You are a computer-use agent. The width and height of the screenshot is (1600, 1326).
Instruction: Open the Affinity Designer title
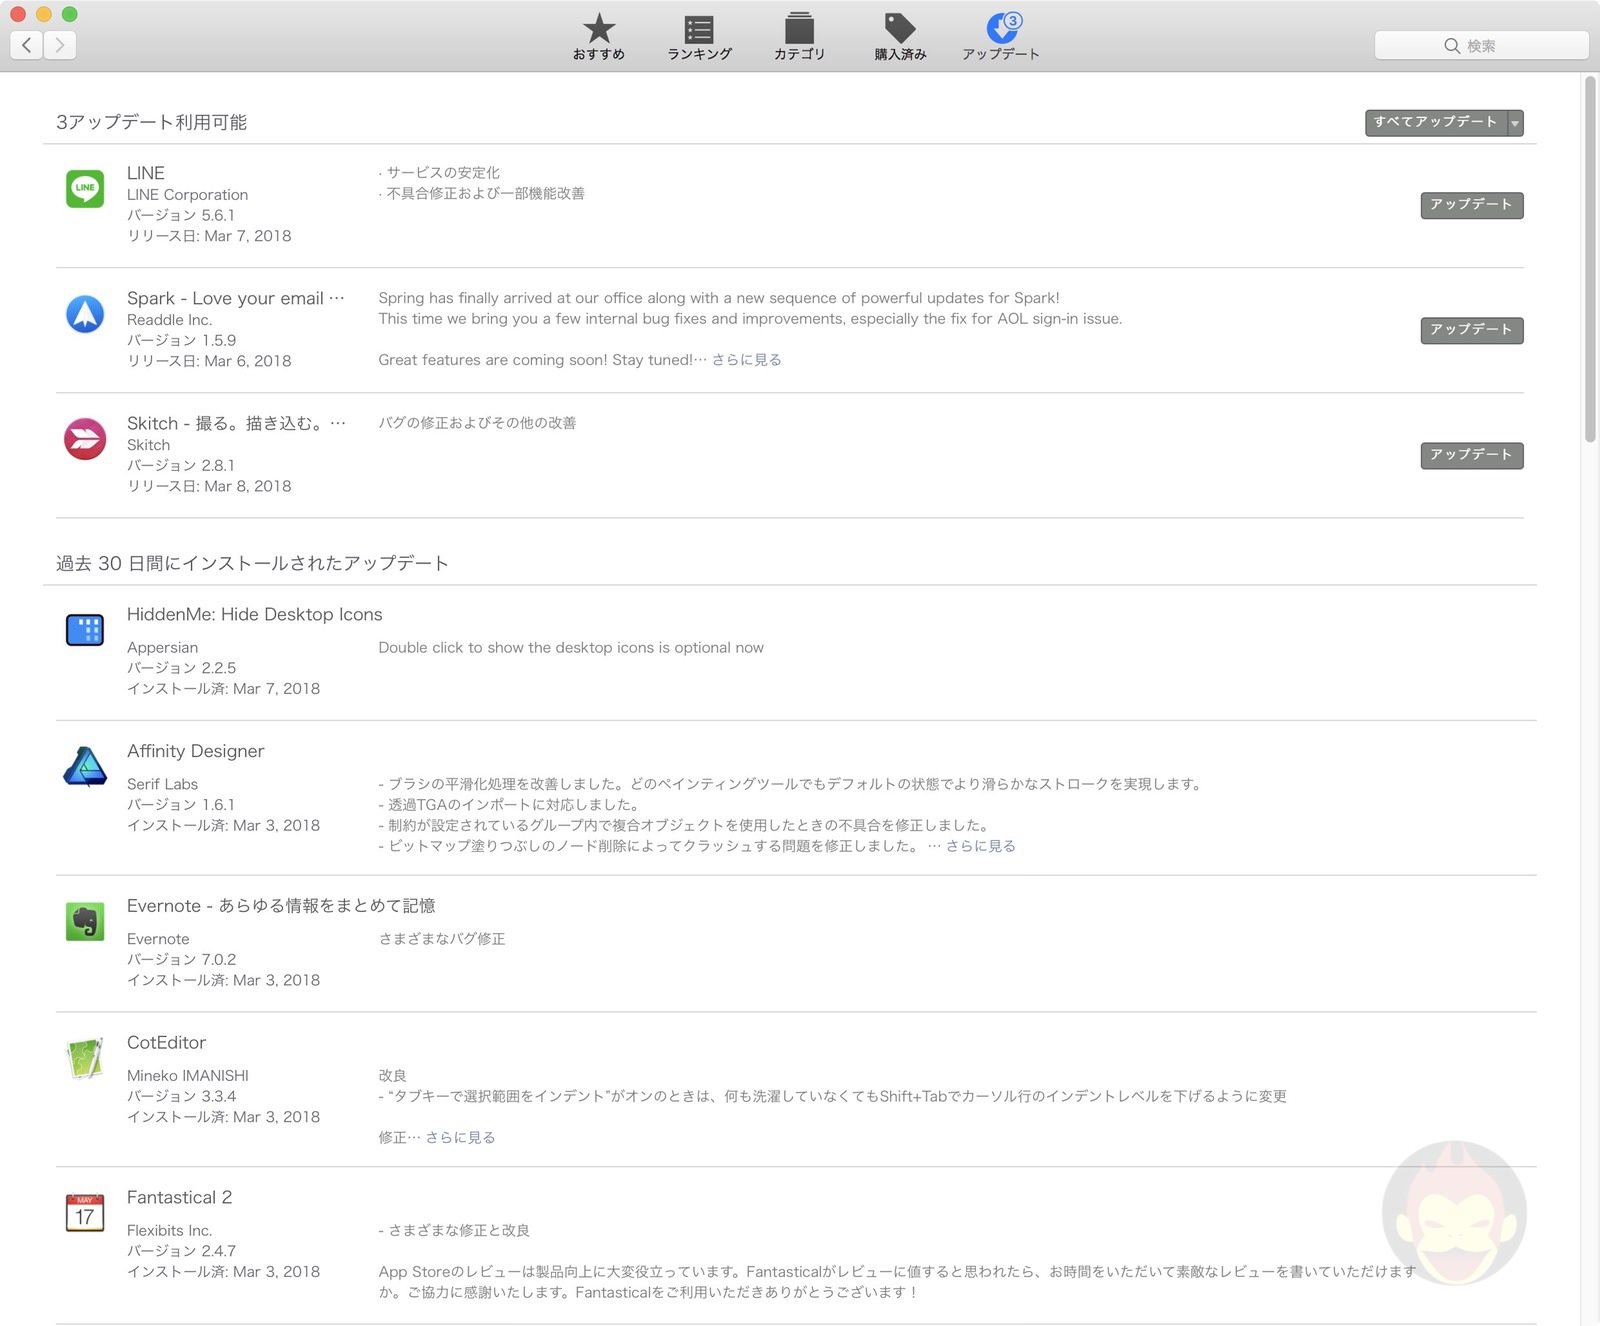click(x=196, y=751)
